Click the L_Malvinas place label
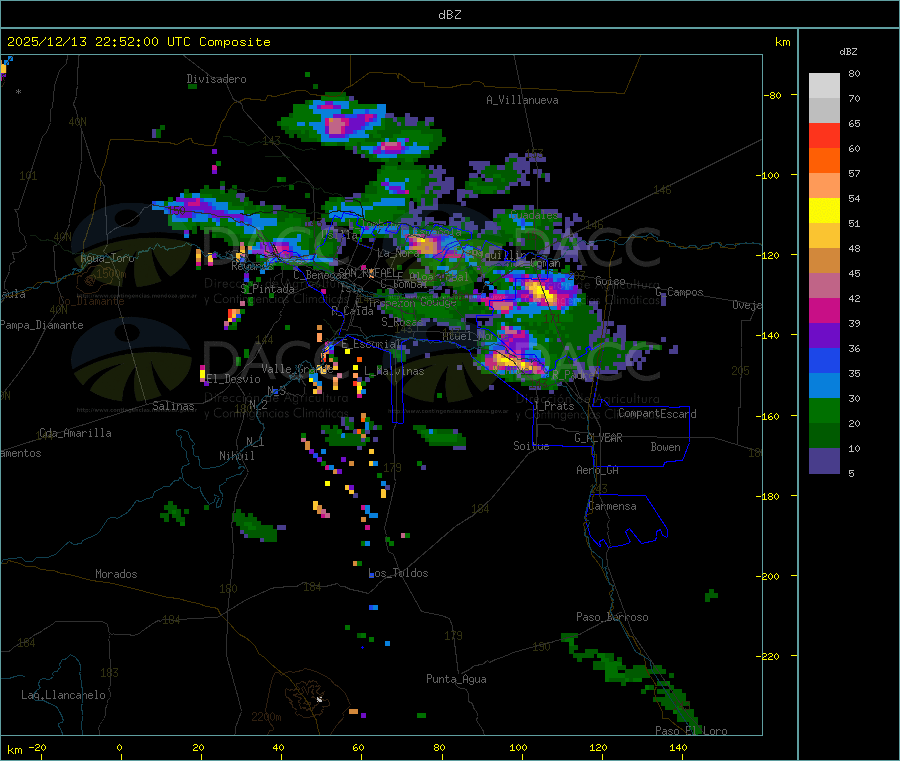 click(394, 371)
